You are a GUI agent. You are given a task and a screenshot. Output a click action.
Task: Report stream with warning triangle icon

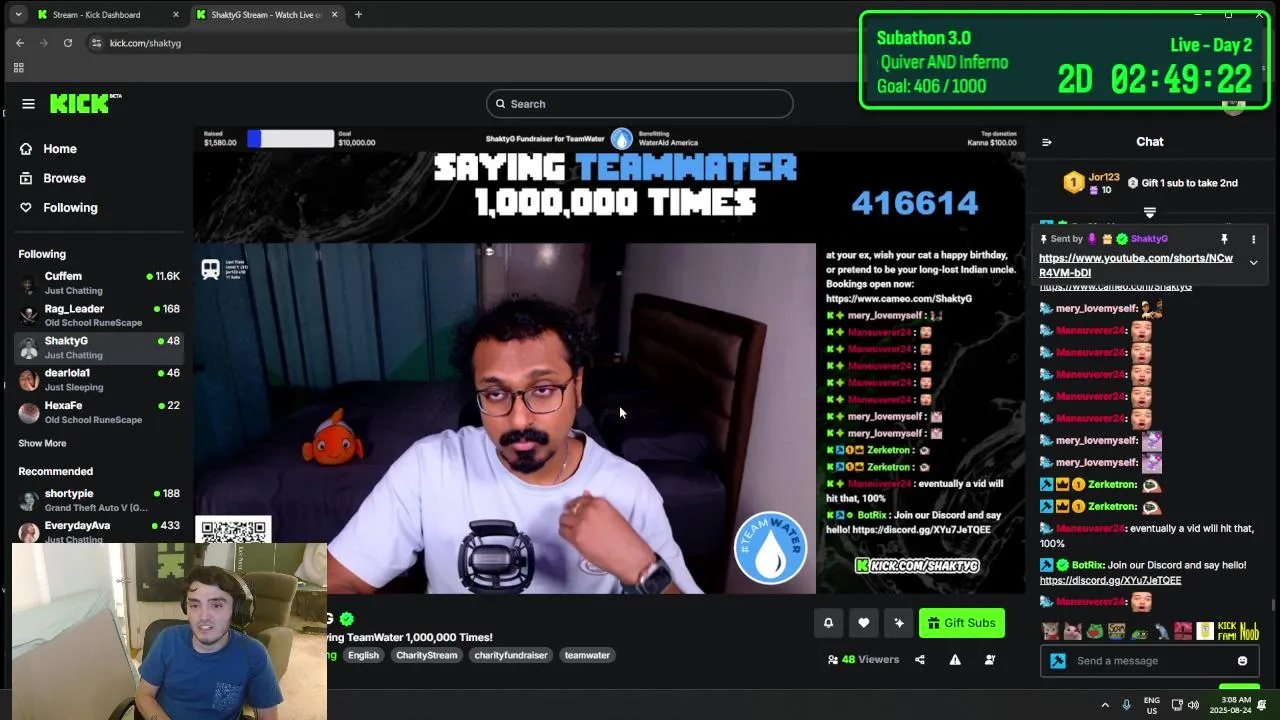(955, 660)
